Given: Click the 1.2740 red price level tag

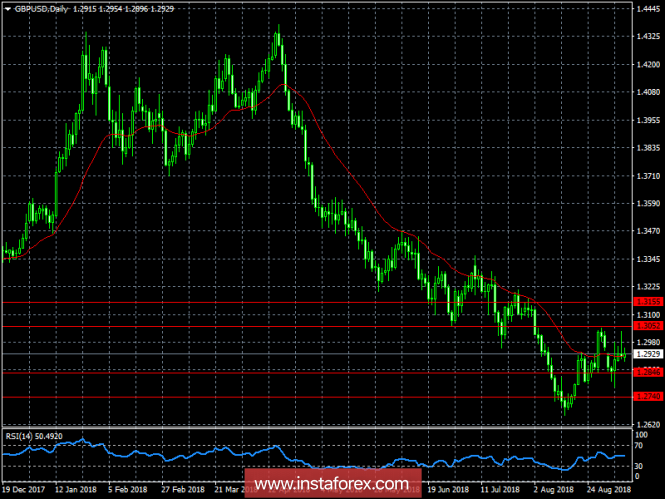Looking at the screenshot, I should pos(648,396).
